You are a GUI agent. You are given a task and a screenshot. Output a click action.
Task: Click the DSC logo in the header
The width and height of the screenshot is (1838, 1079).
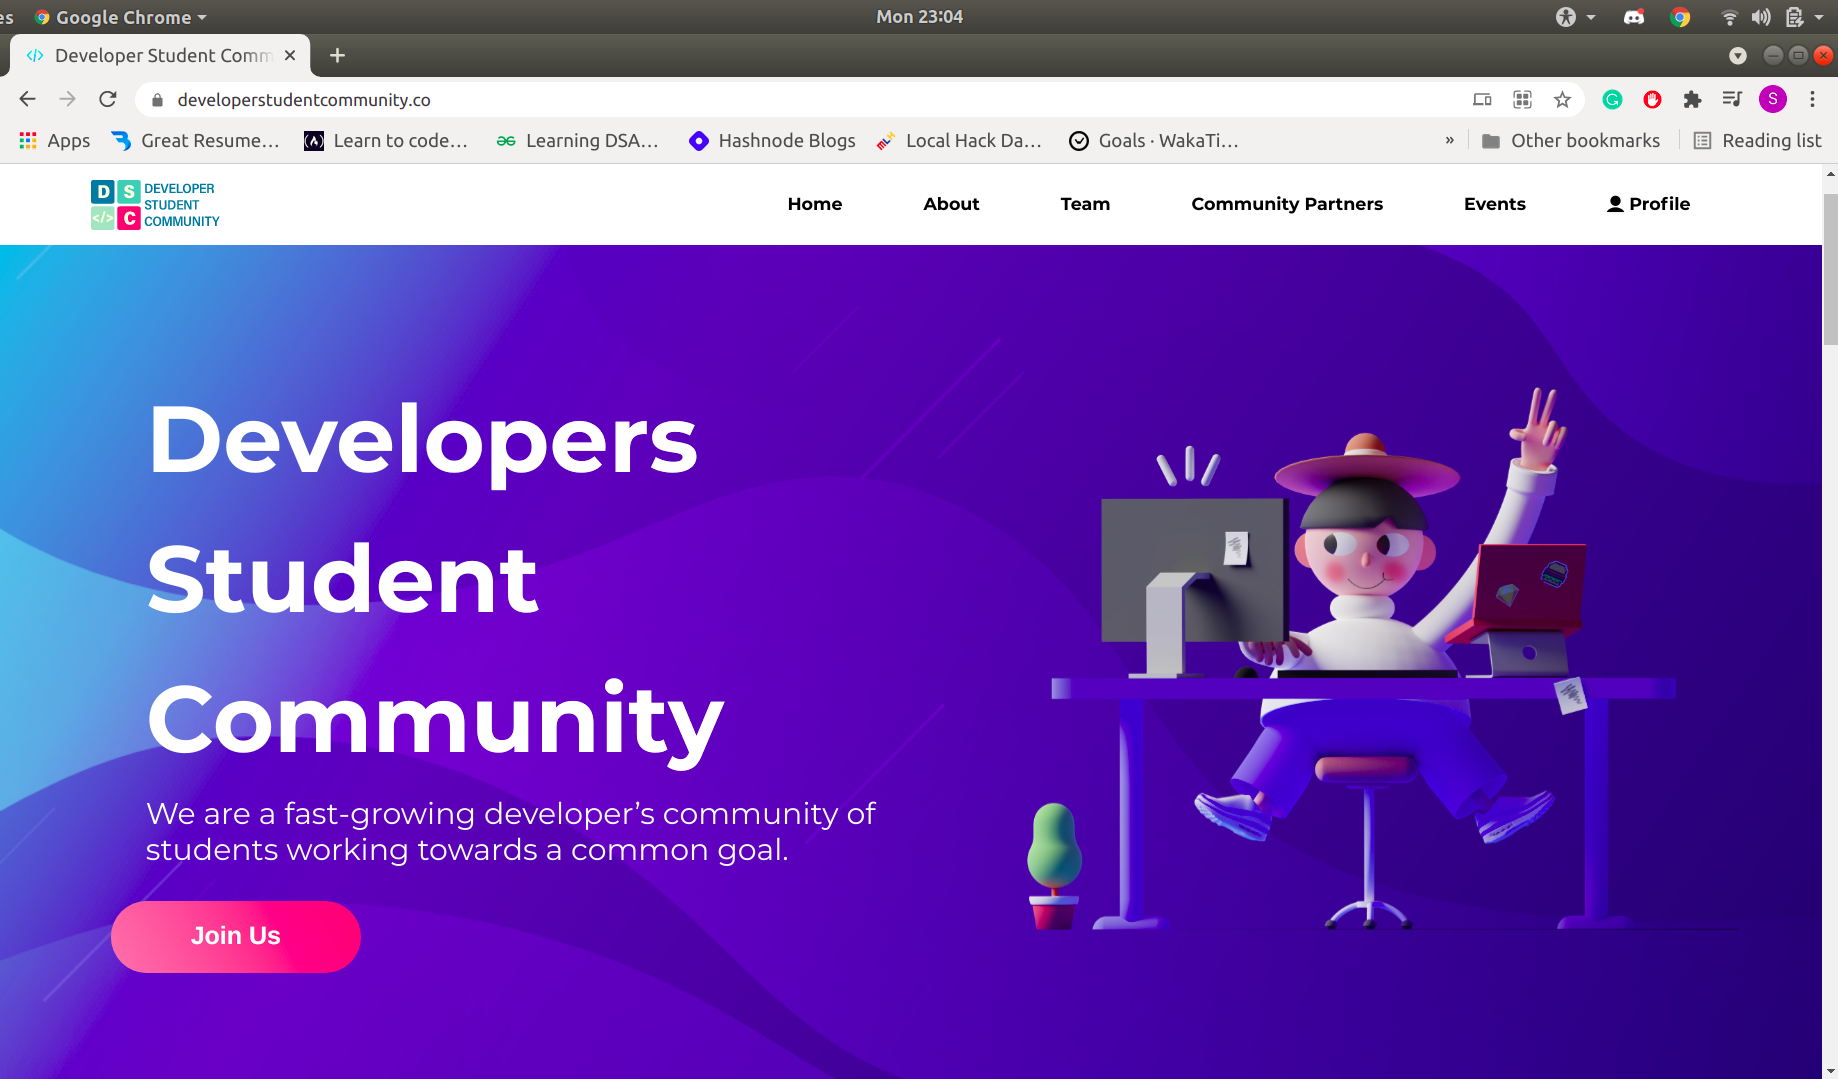coord(155,204)
